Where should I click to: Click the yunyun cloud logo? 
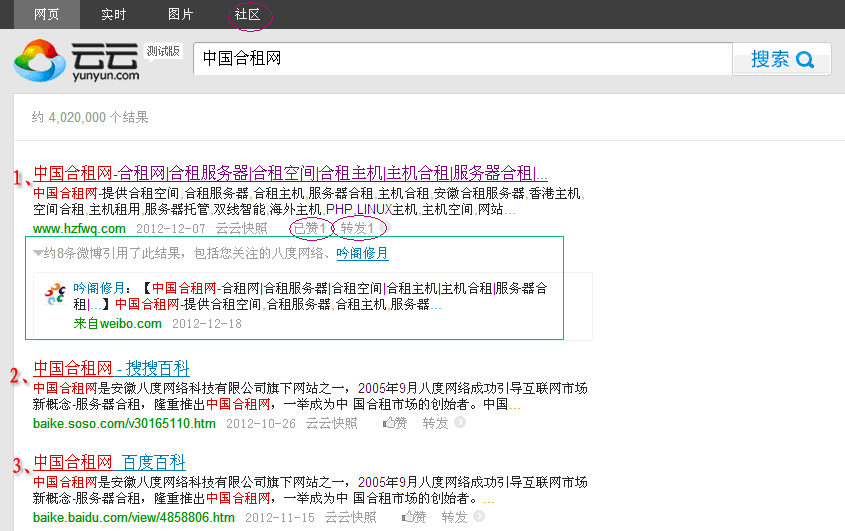[77, 60]
